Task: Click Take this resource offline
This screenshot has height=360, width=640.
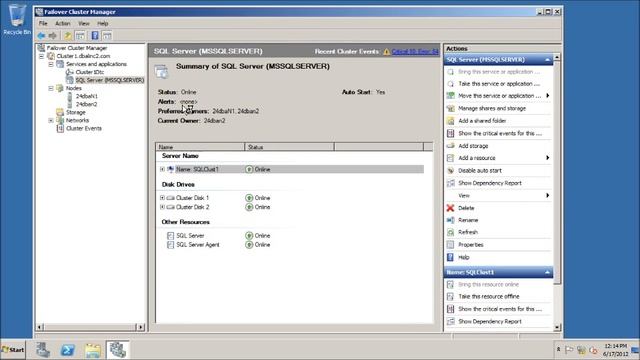Action: [489, 297]
